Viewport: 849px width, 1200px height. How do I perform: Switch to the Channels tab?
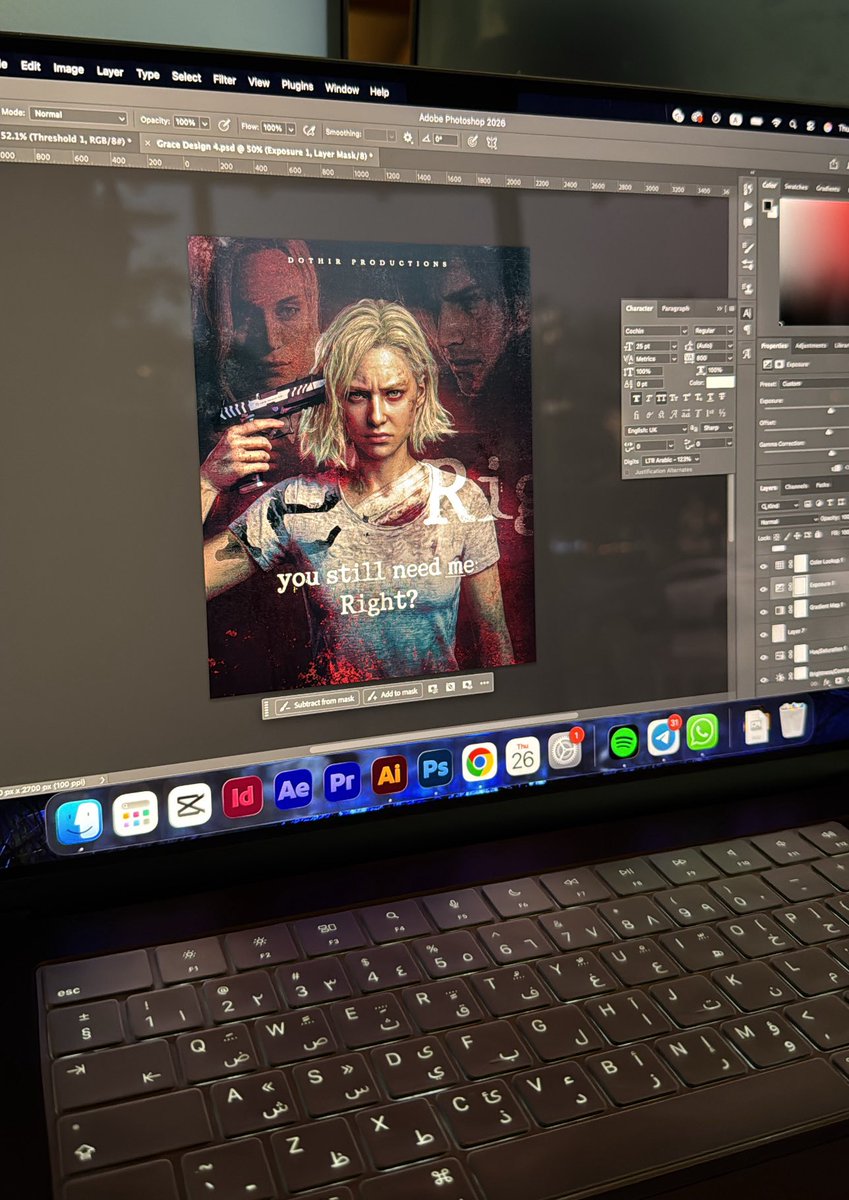point(796,487)
